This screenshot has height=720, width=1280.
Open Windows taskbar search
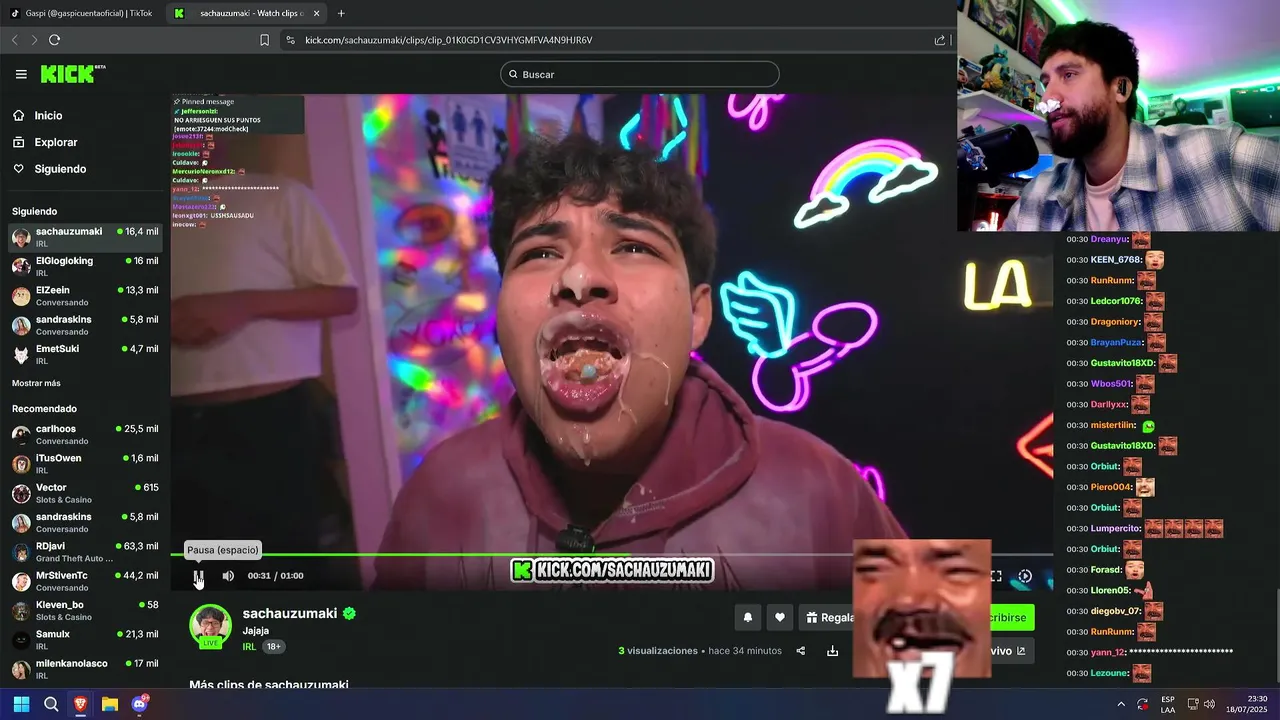click(51, 704)
